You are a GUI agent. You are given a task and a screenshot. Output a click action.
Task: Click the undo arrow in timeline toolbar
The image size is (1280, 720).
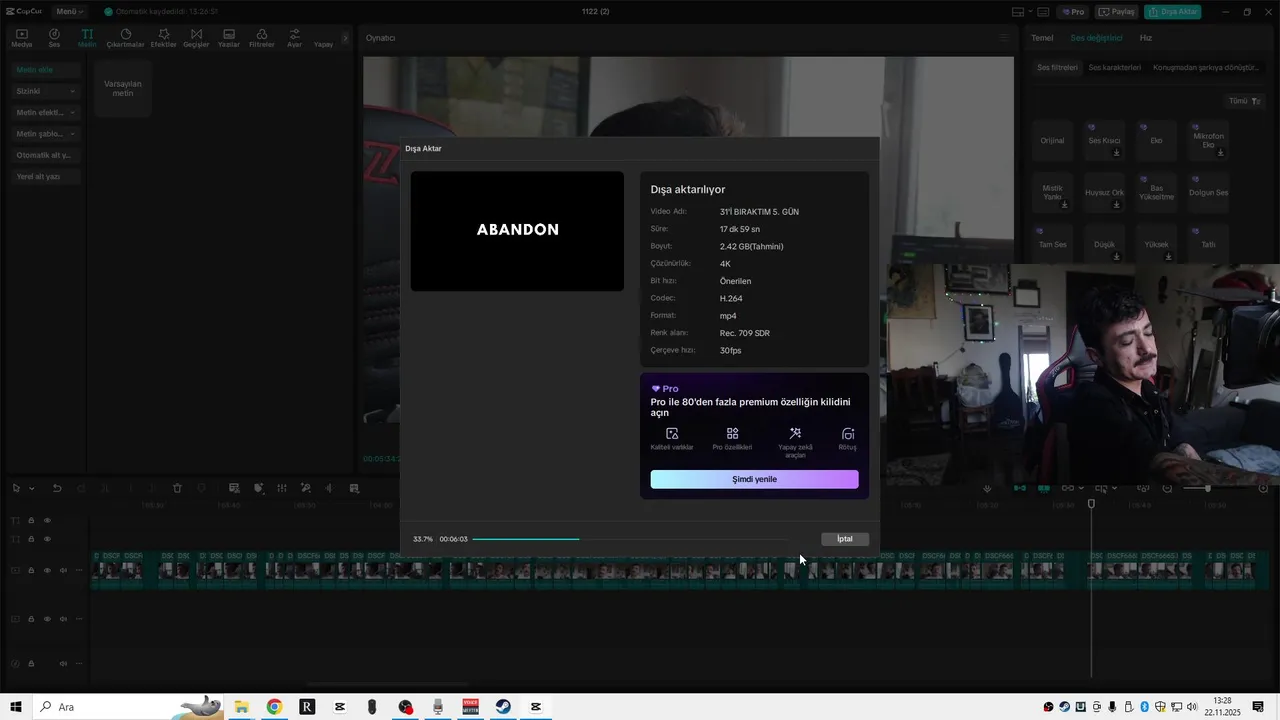pos(57,488)
